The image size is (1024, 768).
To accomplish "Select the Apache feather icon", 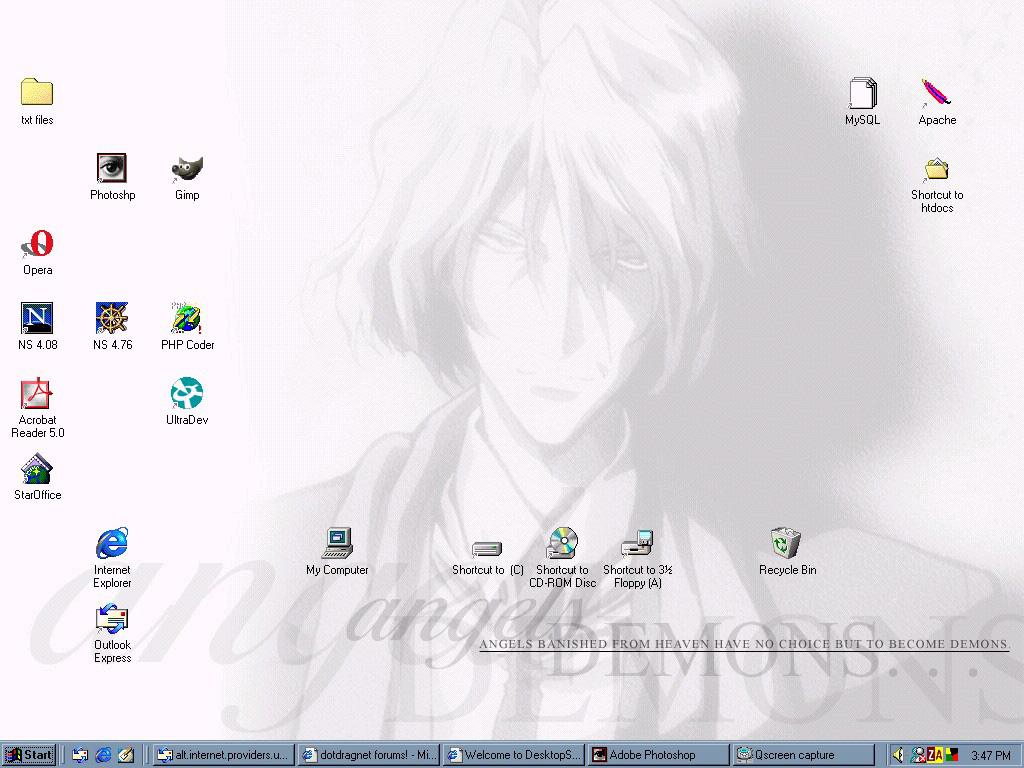I will pos(936,94).
